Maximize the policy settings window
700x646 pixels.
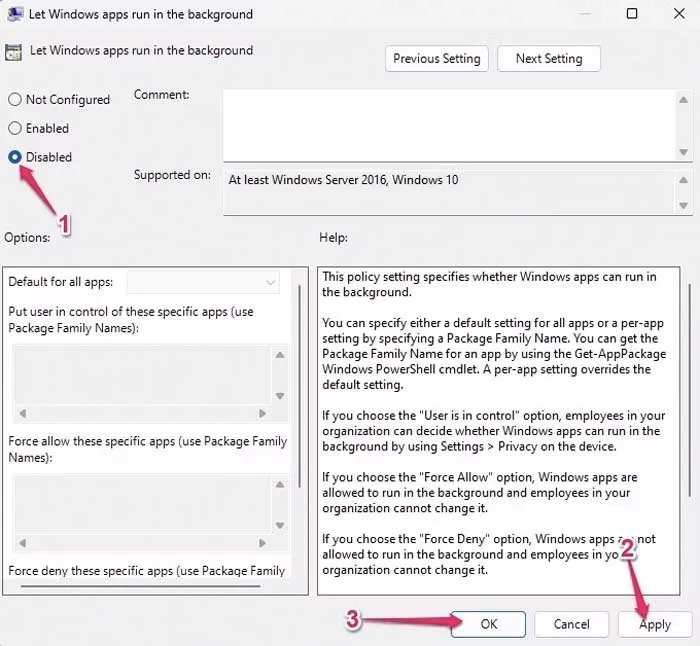click(631, 15)
